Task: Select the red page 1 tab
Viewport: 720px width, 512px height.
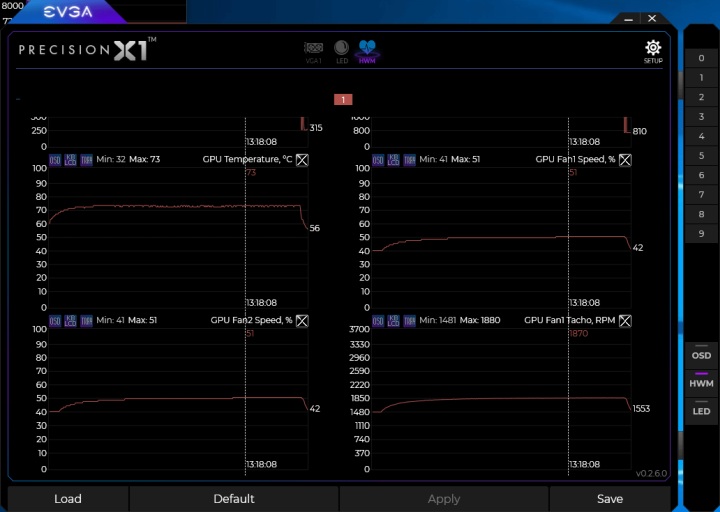Action: point(343,100)
